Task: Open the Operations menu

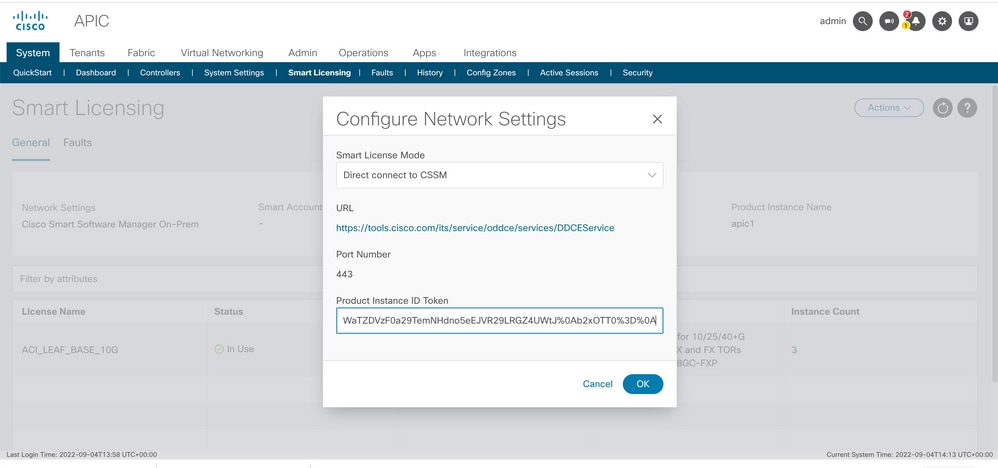Action: click(x=363, y=53)
